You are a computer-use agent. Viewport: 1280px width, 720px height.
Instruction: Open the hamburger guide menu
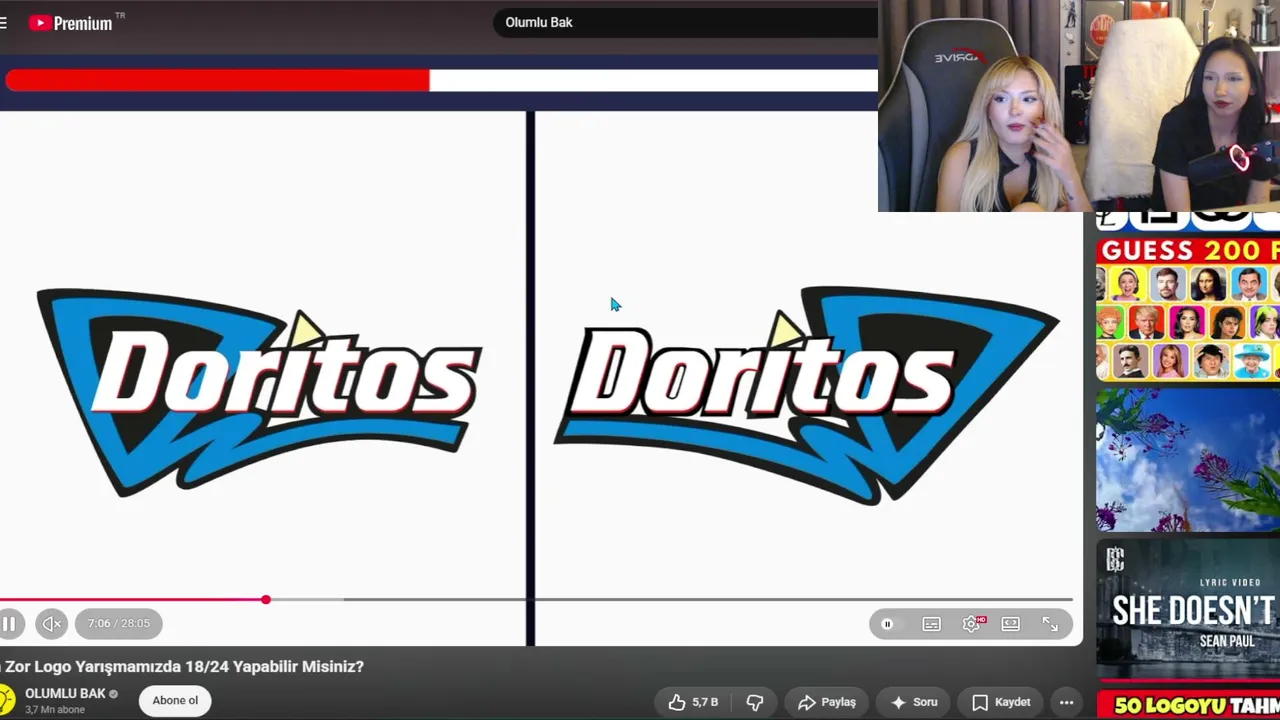click(3, 22)
